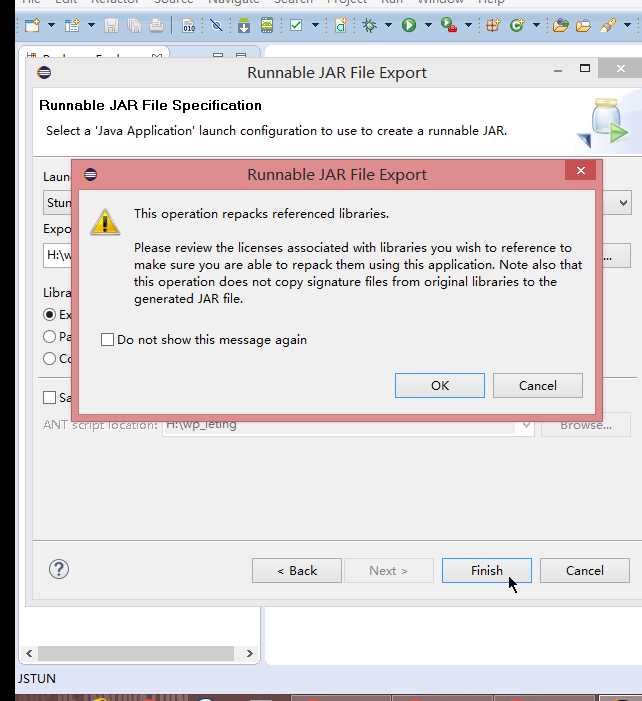Screen dimensions: 642x701
Task: Click OK in the warning dialog
Action: [439, 385]
